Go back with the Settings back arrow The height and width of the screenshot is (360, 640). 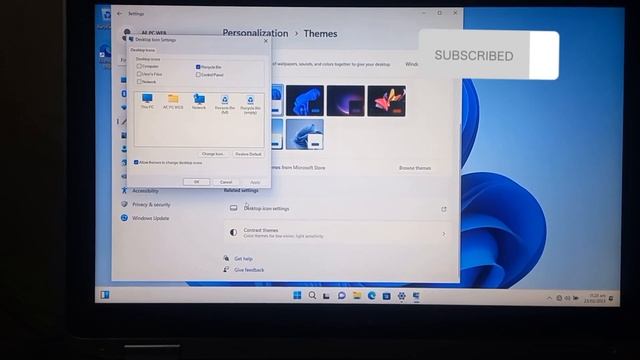[119, 13]
